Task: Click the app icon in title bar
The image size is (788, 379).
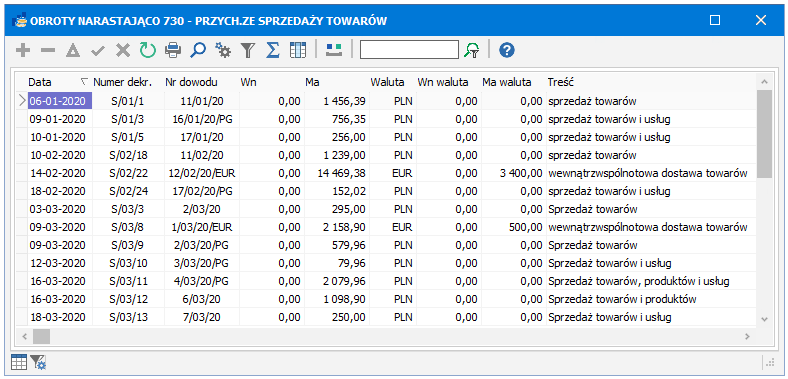Action: 20,21
